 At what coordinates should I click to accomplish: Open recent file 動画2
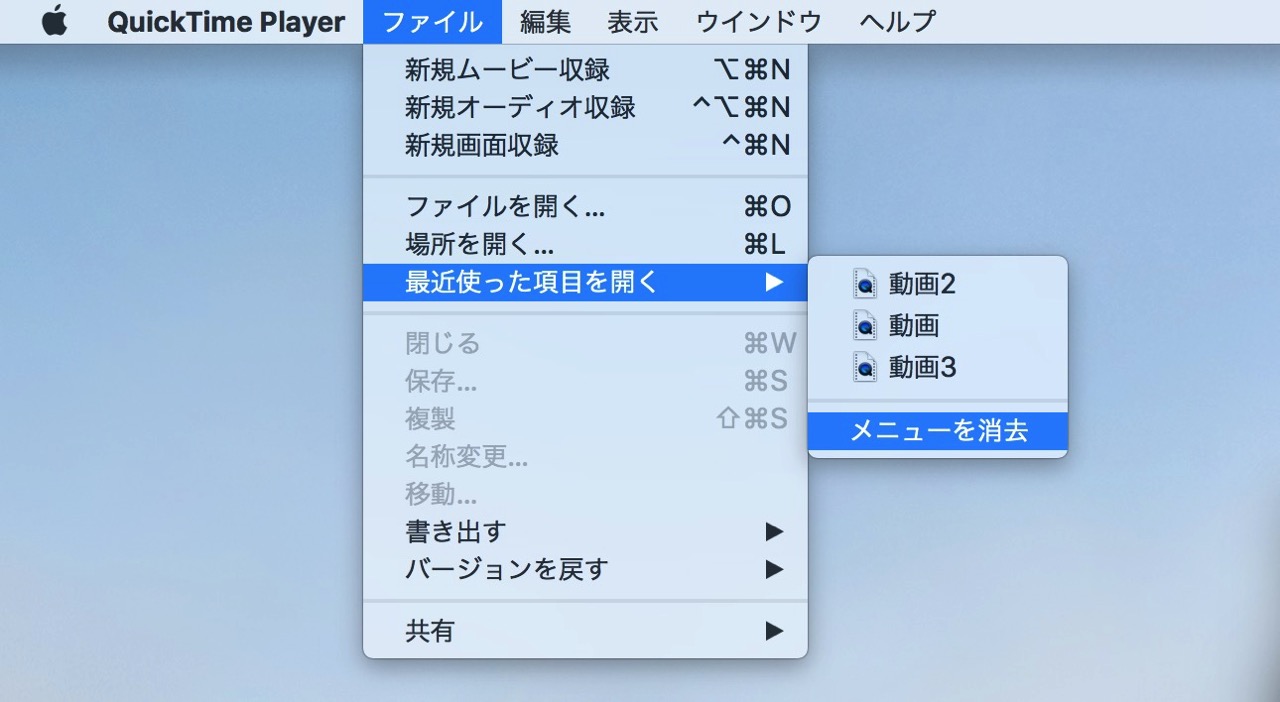click(937, 284)
